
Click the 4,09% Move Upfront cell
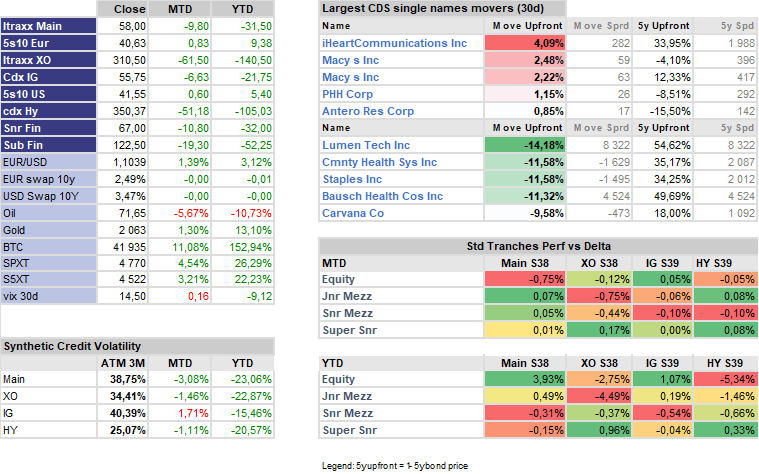525,43
